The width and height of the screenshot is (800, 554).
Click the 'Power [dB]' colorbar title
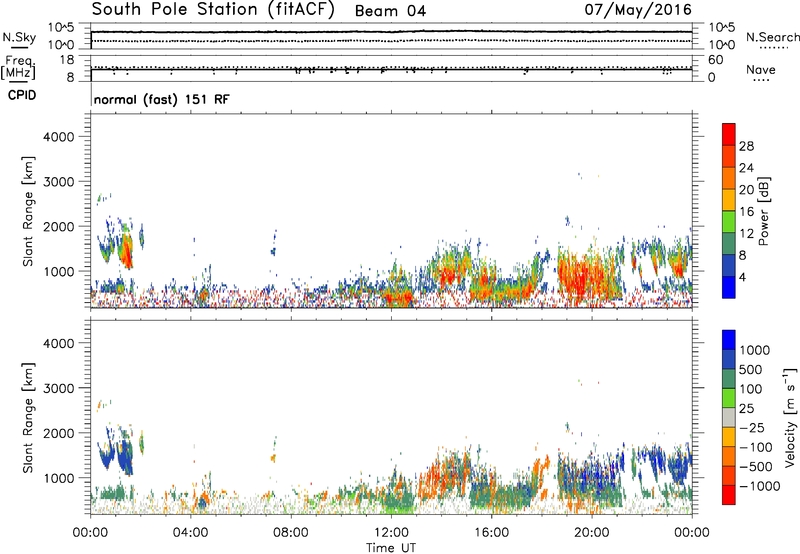(x=763, y=211)
